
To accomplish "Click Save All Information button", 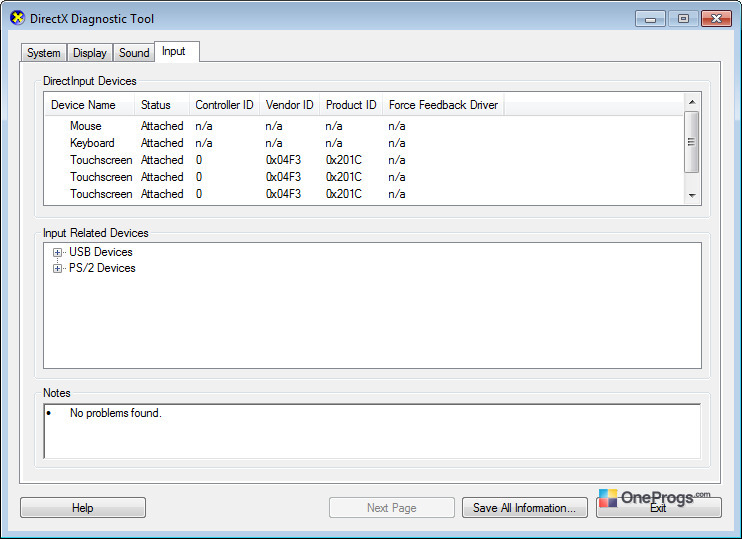I will [x=524, y=508].
